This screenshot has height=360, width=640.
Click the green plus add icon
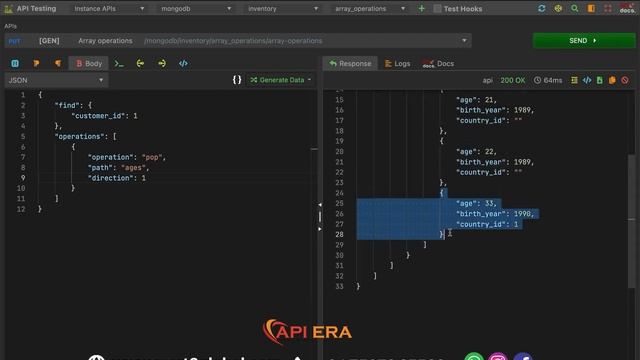pos(421,9)
